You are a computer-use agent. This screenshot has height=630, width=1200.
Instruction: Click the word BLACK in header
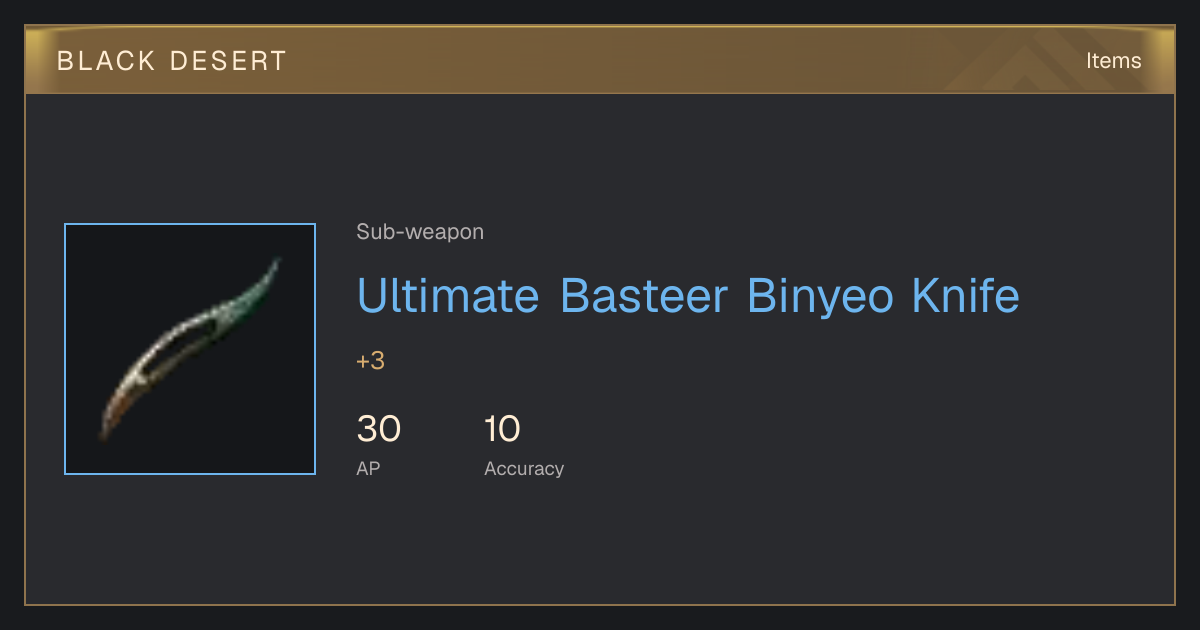pos(105,61)
